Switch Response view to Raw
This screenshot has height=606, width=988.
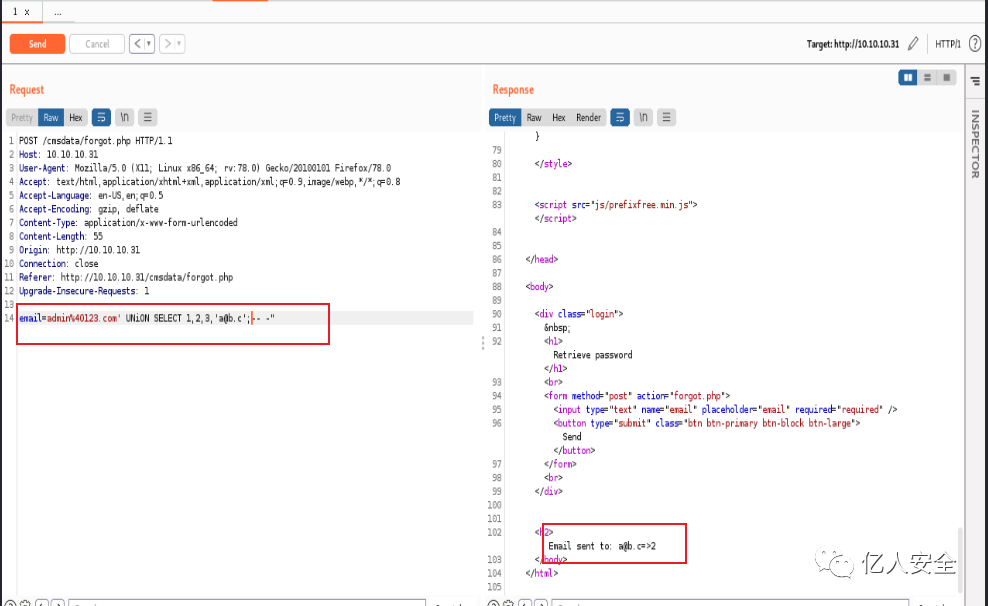pyautogui.click(x=534, y=118)
